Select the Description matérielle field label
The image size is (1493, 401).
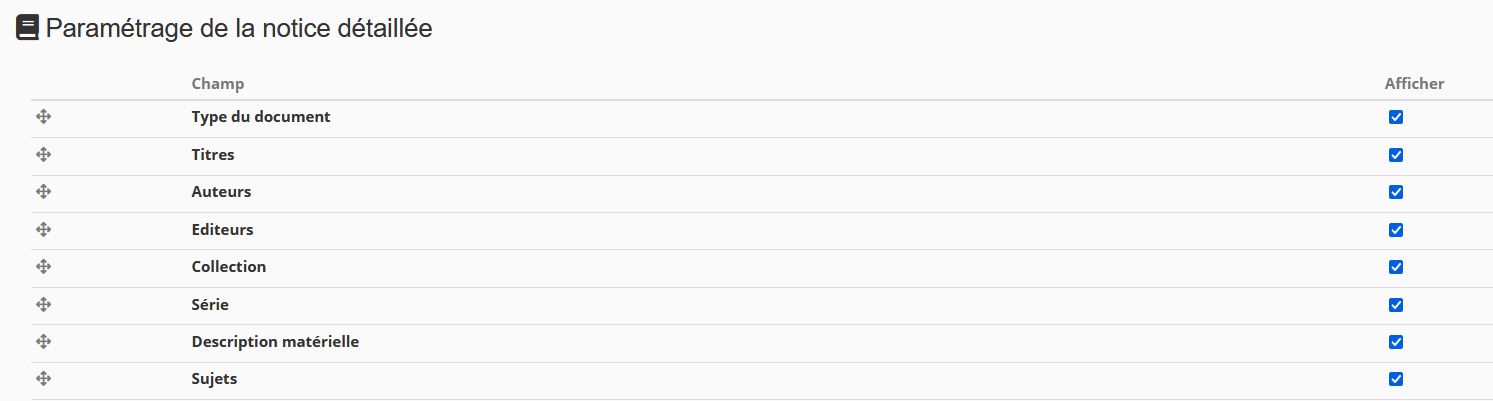(275, 342)
